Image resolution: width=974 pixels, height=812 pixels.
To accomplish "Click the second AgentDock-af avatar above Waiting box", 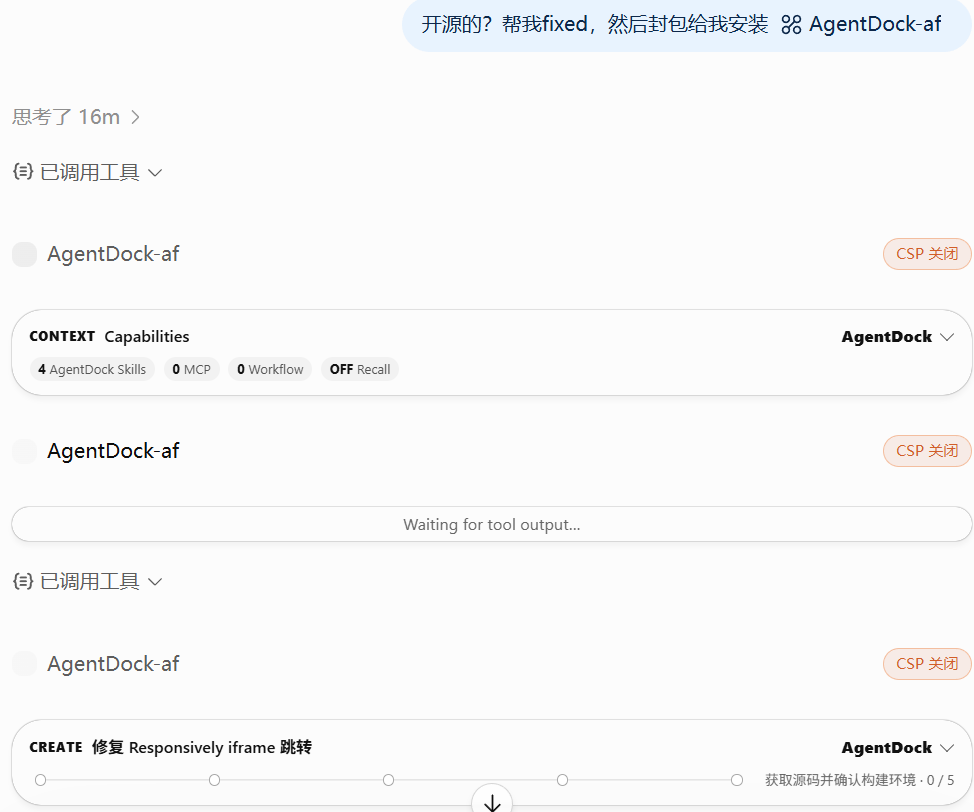I will [x=25, y=451].
